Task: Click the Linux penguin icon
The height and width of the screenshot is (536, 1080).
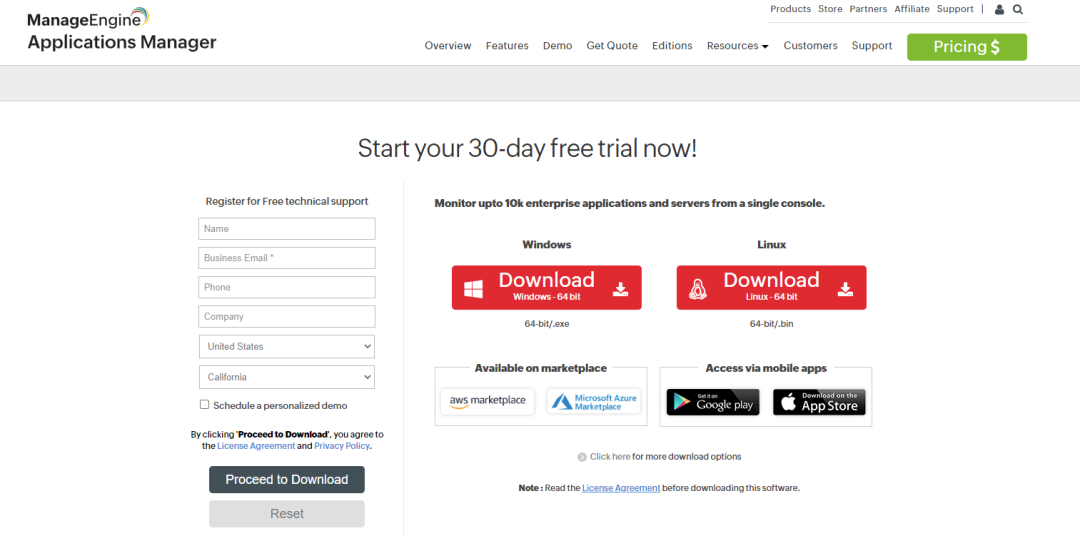Action: (x=698, y=289)
